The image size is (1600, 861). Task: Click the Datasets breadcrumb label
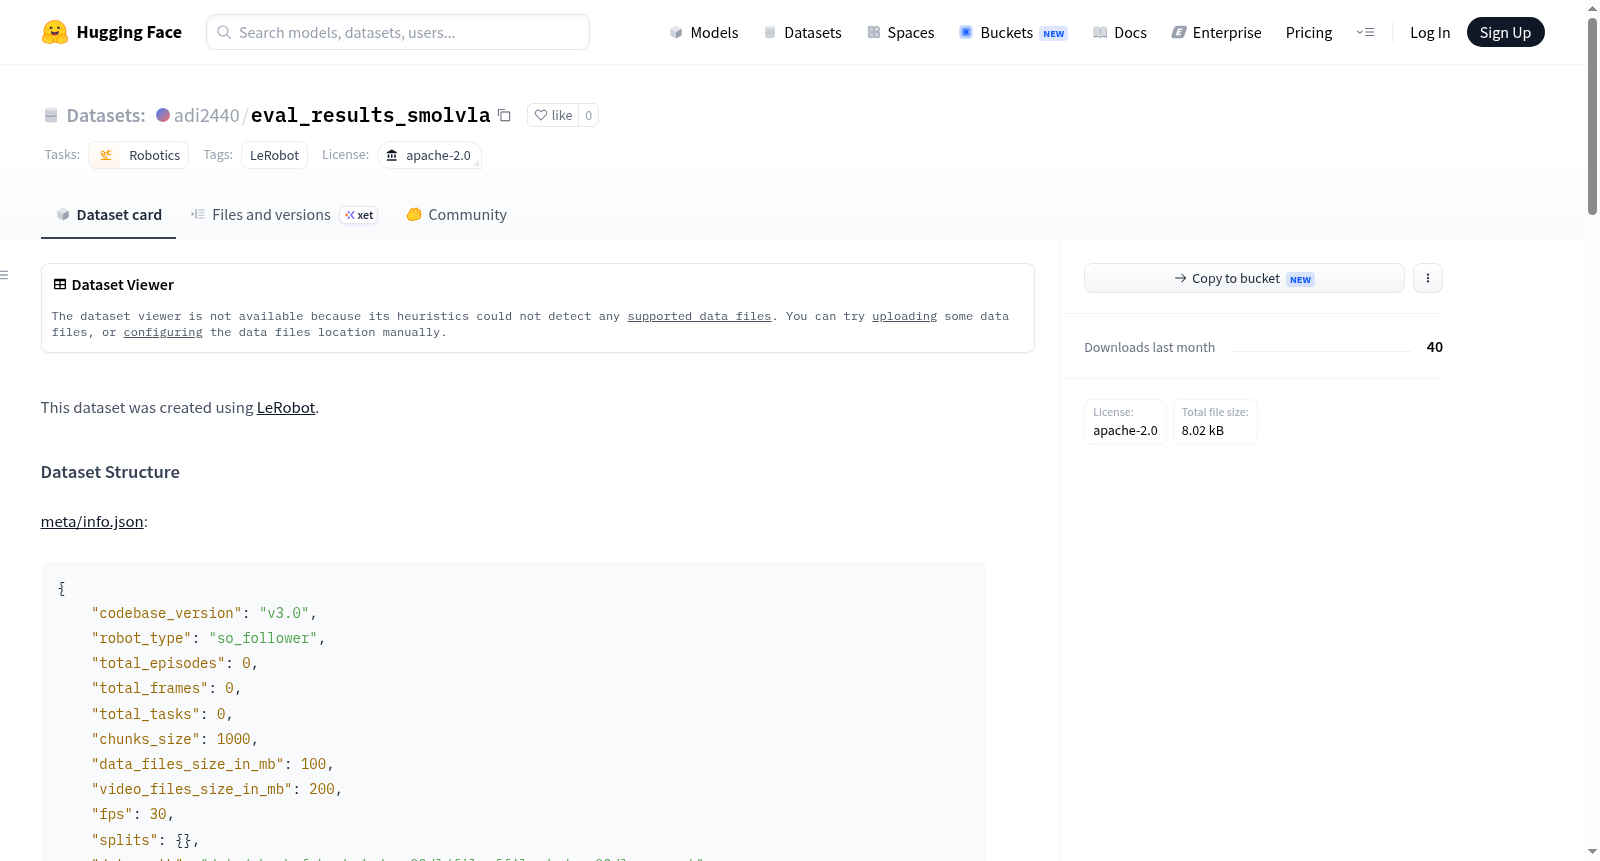click(x=106, y=115)
